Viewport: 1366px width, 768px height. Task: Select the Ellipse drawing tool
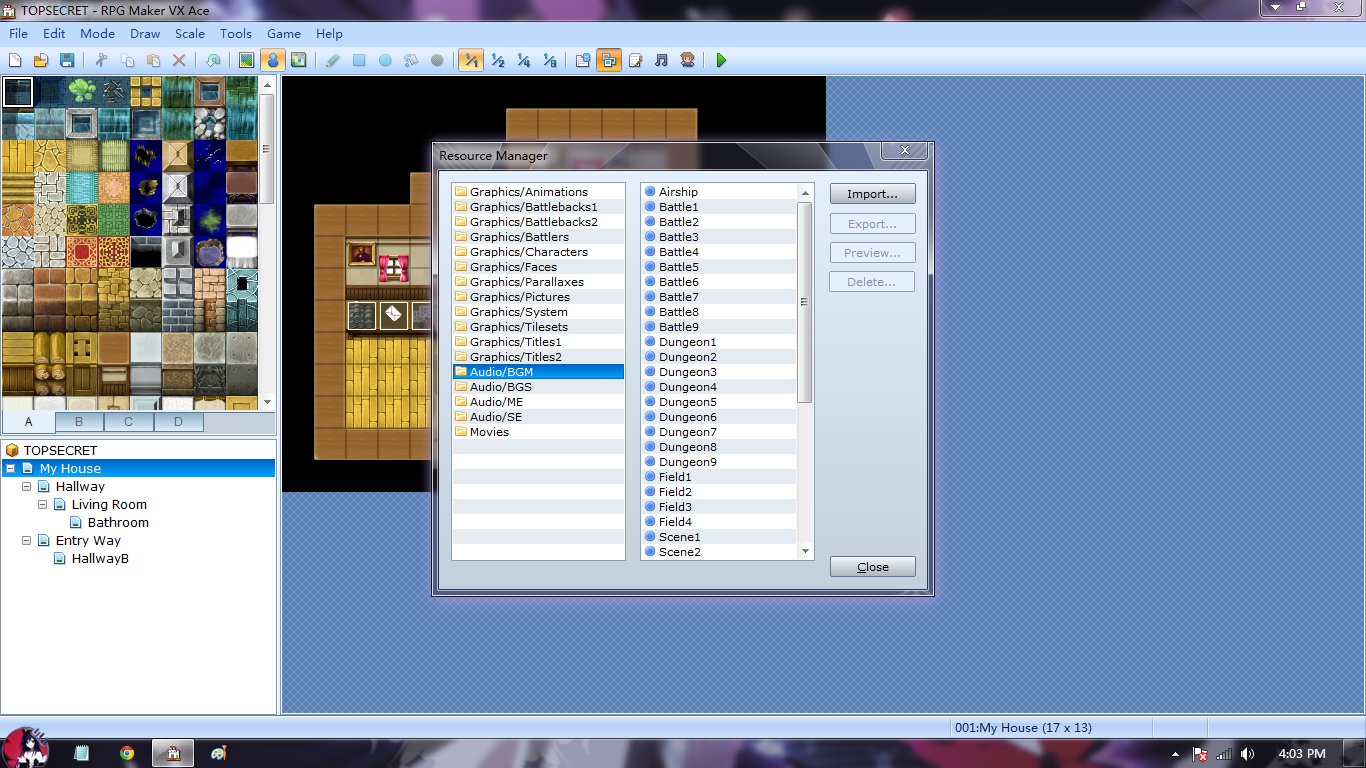[x=385, y=60]
